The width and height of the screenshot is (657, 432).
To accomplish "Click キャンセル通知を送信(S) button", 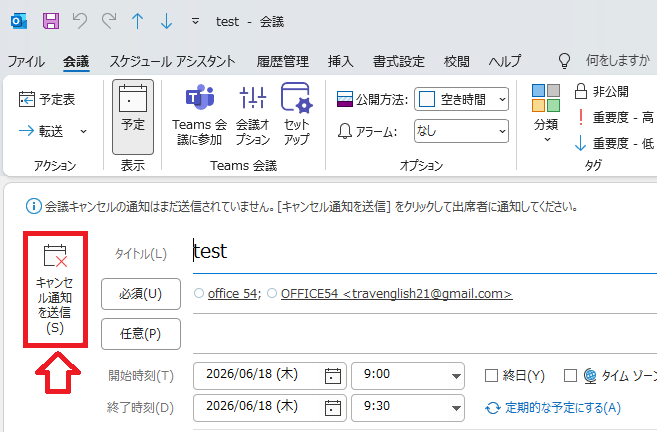I will click(x=55, y=289).
